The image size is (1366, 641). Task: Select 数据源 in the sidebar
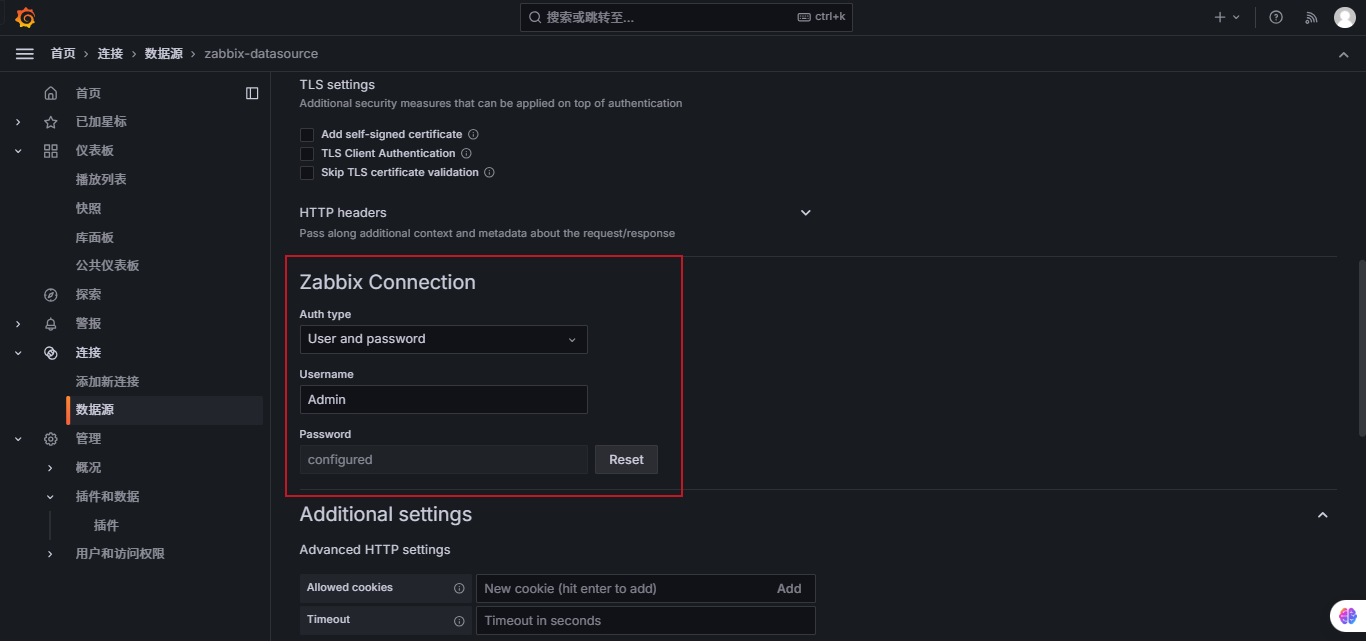pos(165,410)
